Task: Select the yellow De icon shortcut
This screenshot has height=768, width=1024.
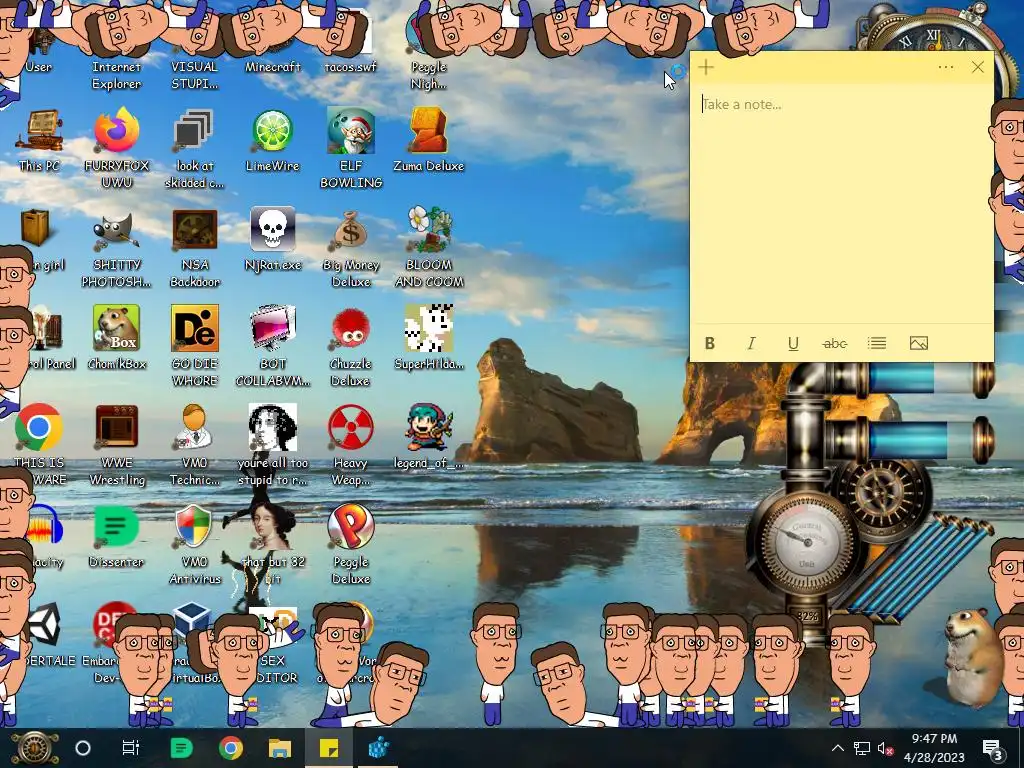Action: [x=195, y=328]
